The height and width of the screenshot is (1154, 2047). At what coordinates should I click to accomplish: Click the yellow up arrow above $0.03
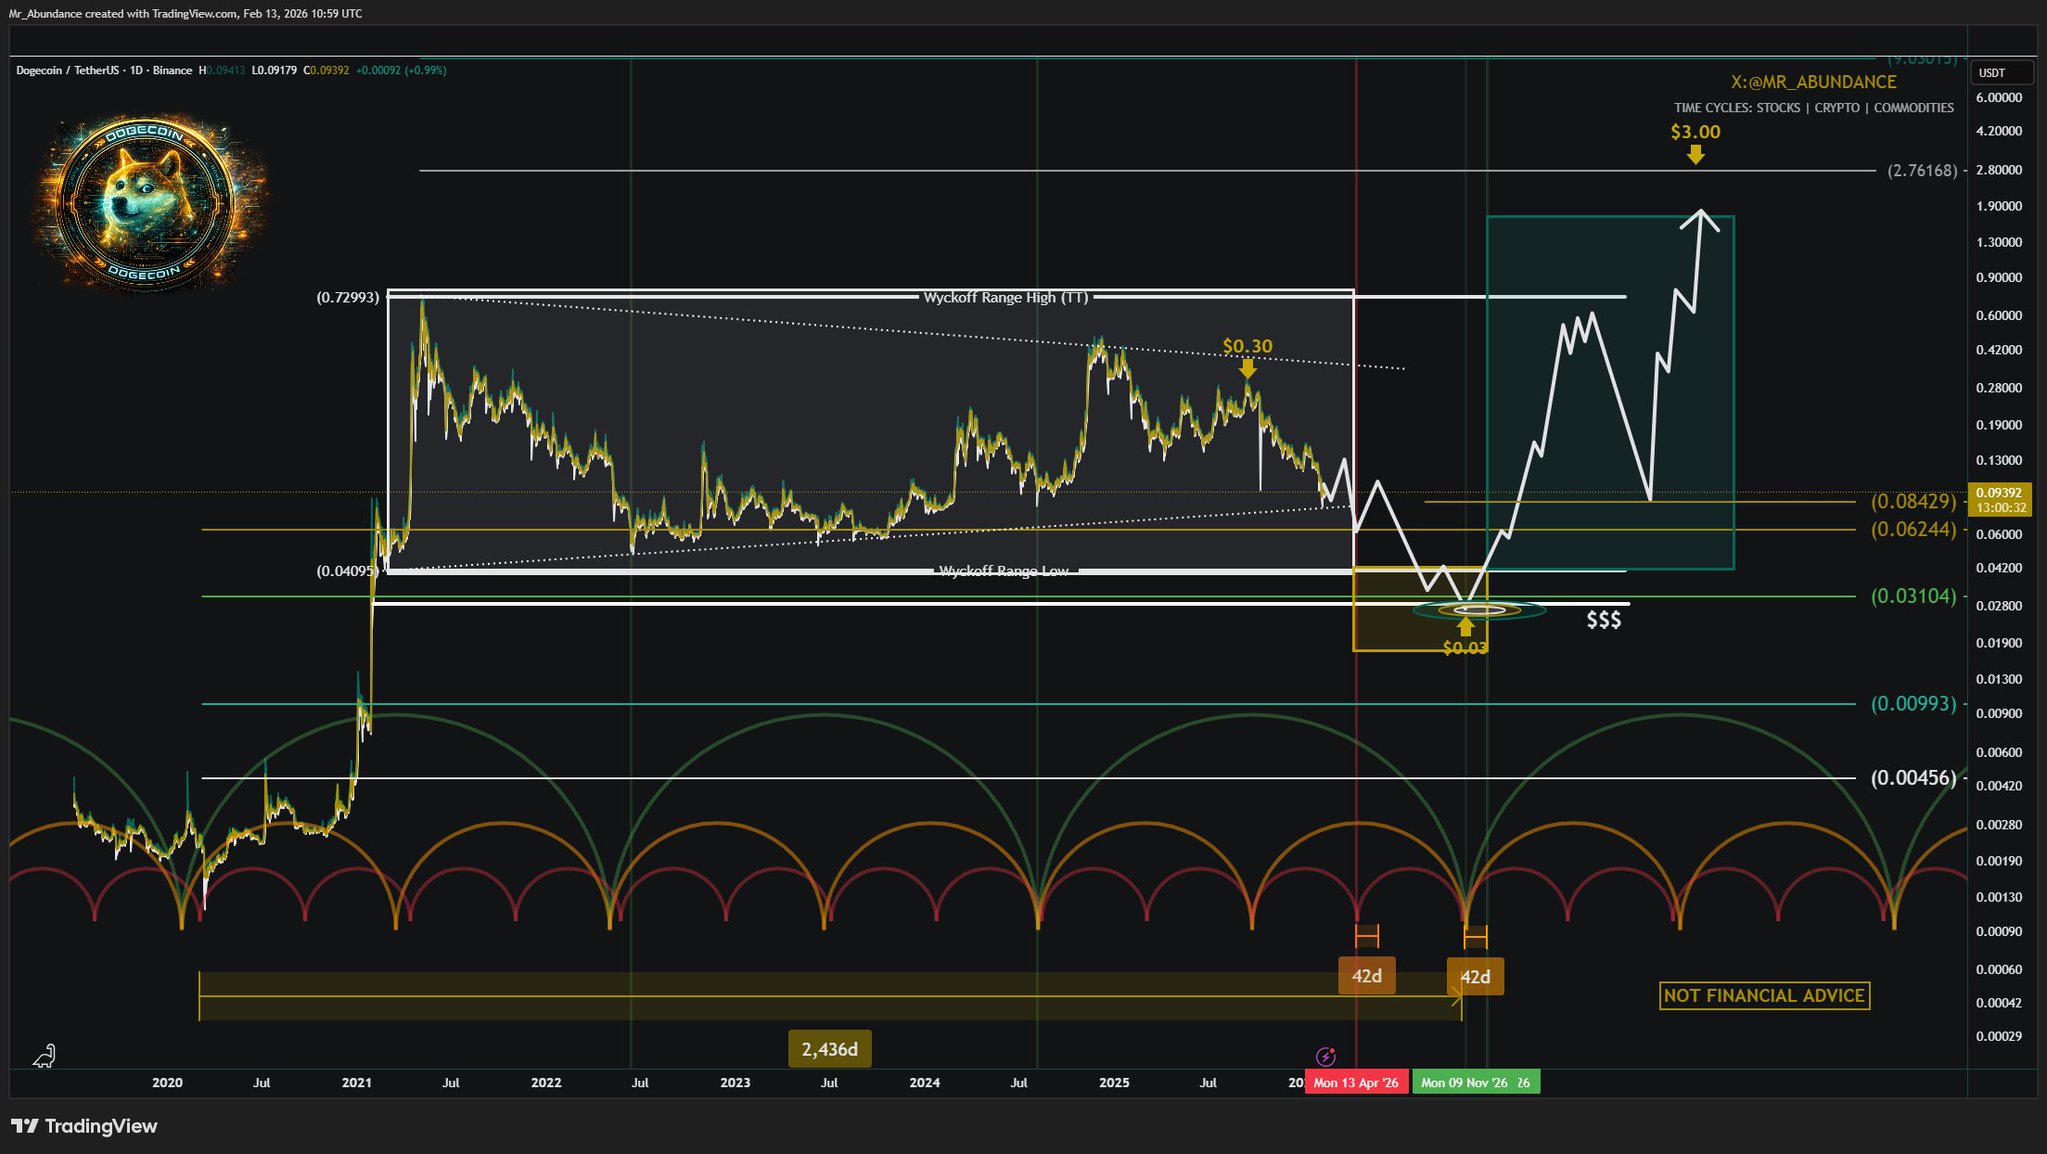1465,627
